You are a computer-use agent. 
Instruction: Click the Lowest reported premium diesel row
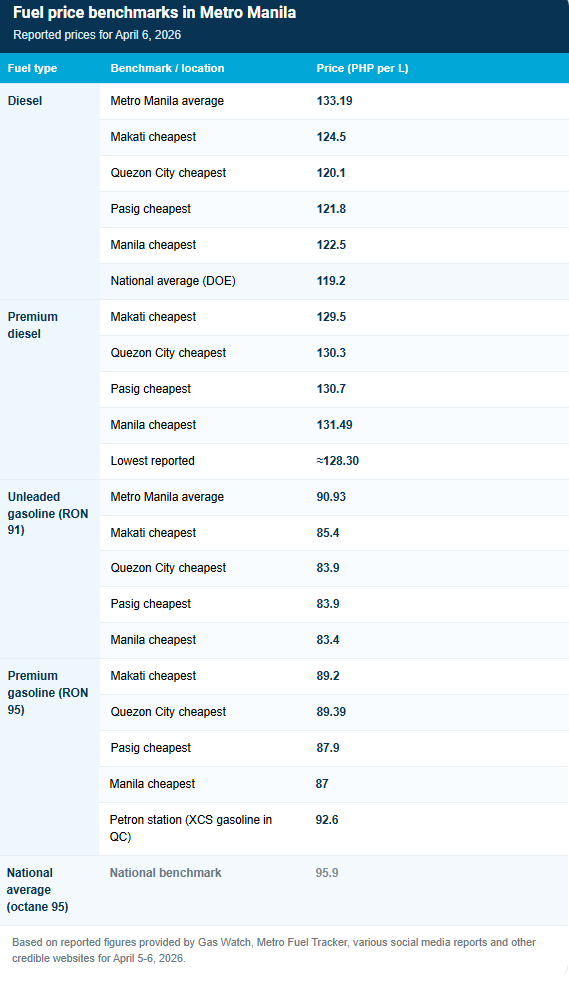pyautogui.click(x=334, y=461)
